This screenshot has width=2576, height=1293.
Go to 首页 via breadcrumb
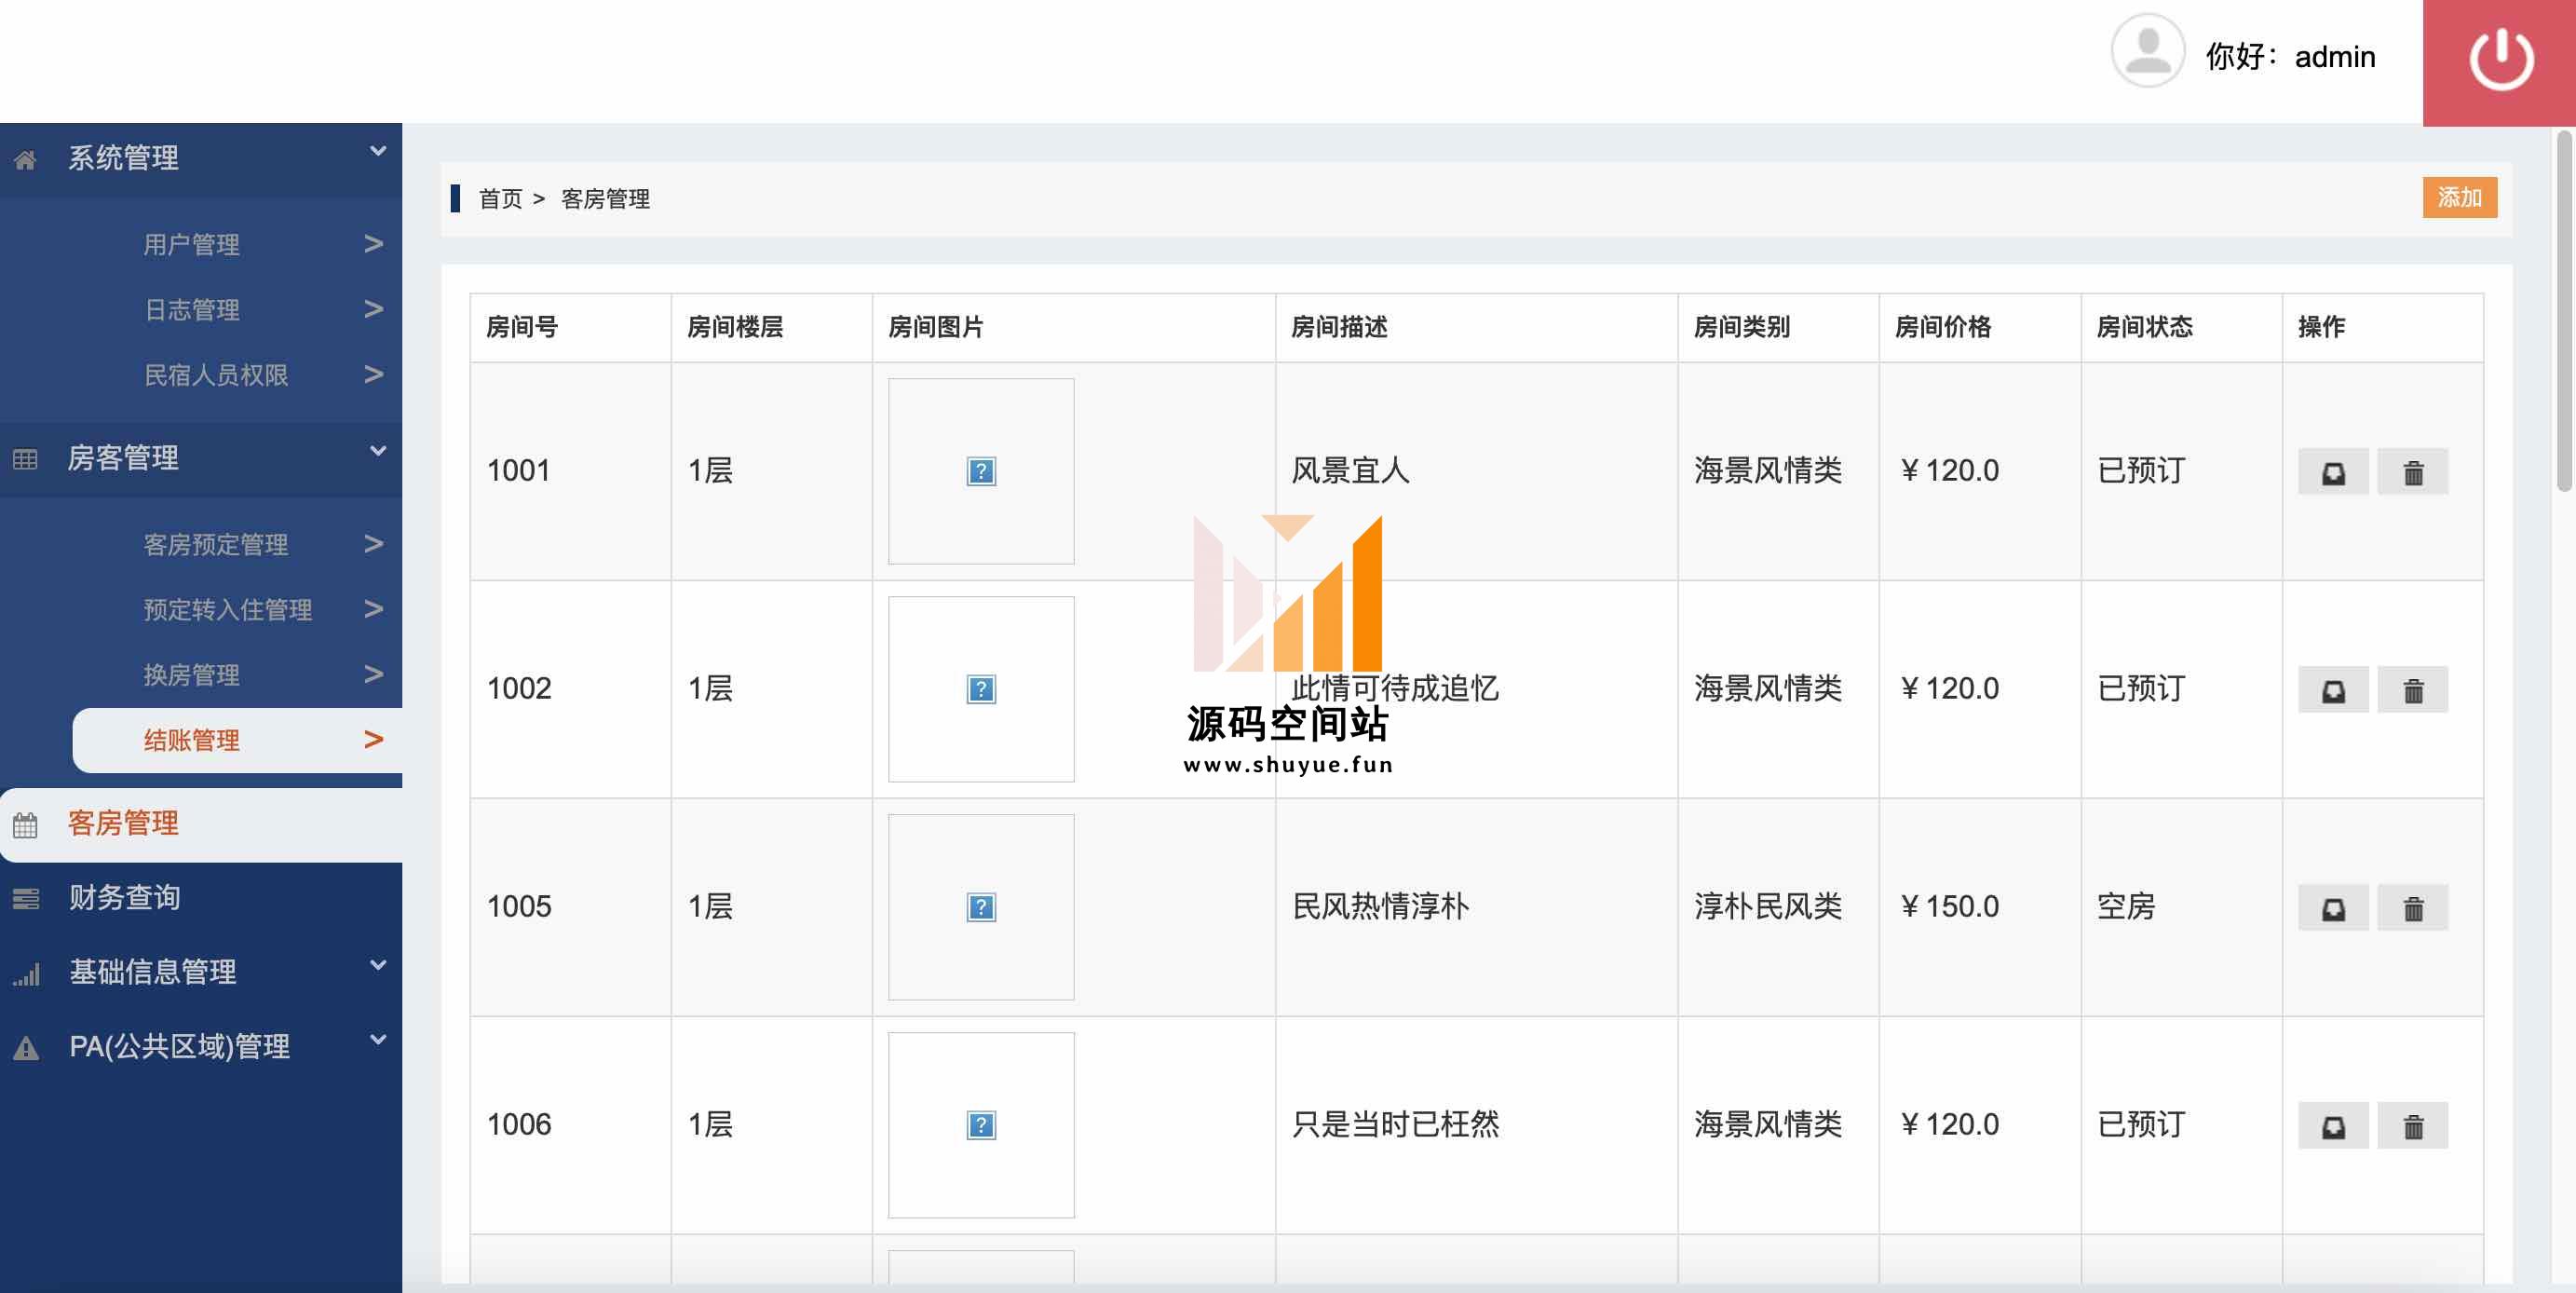pyautogui.click(x=500, y=199)
